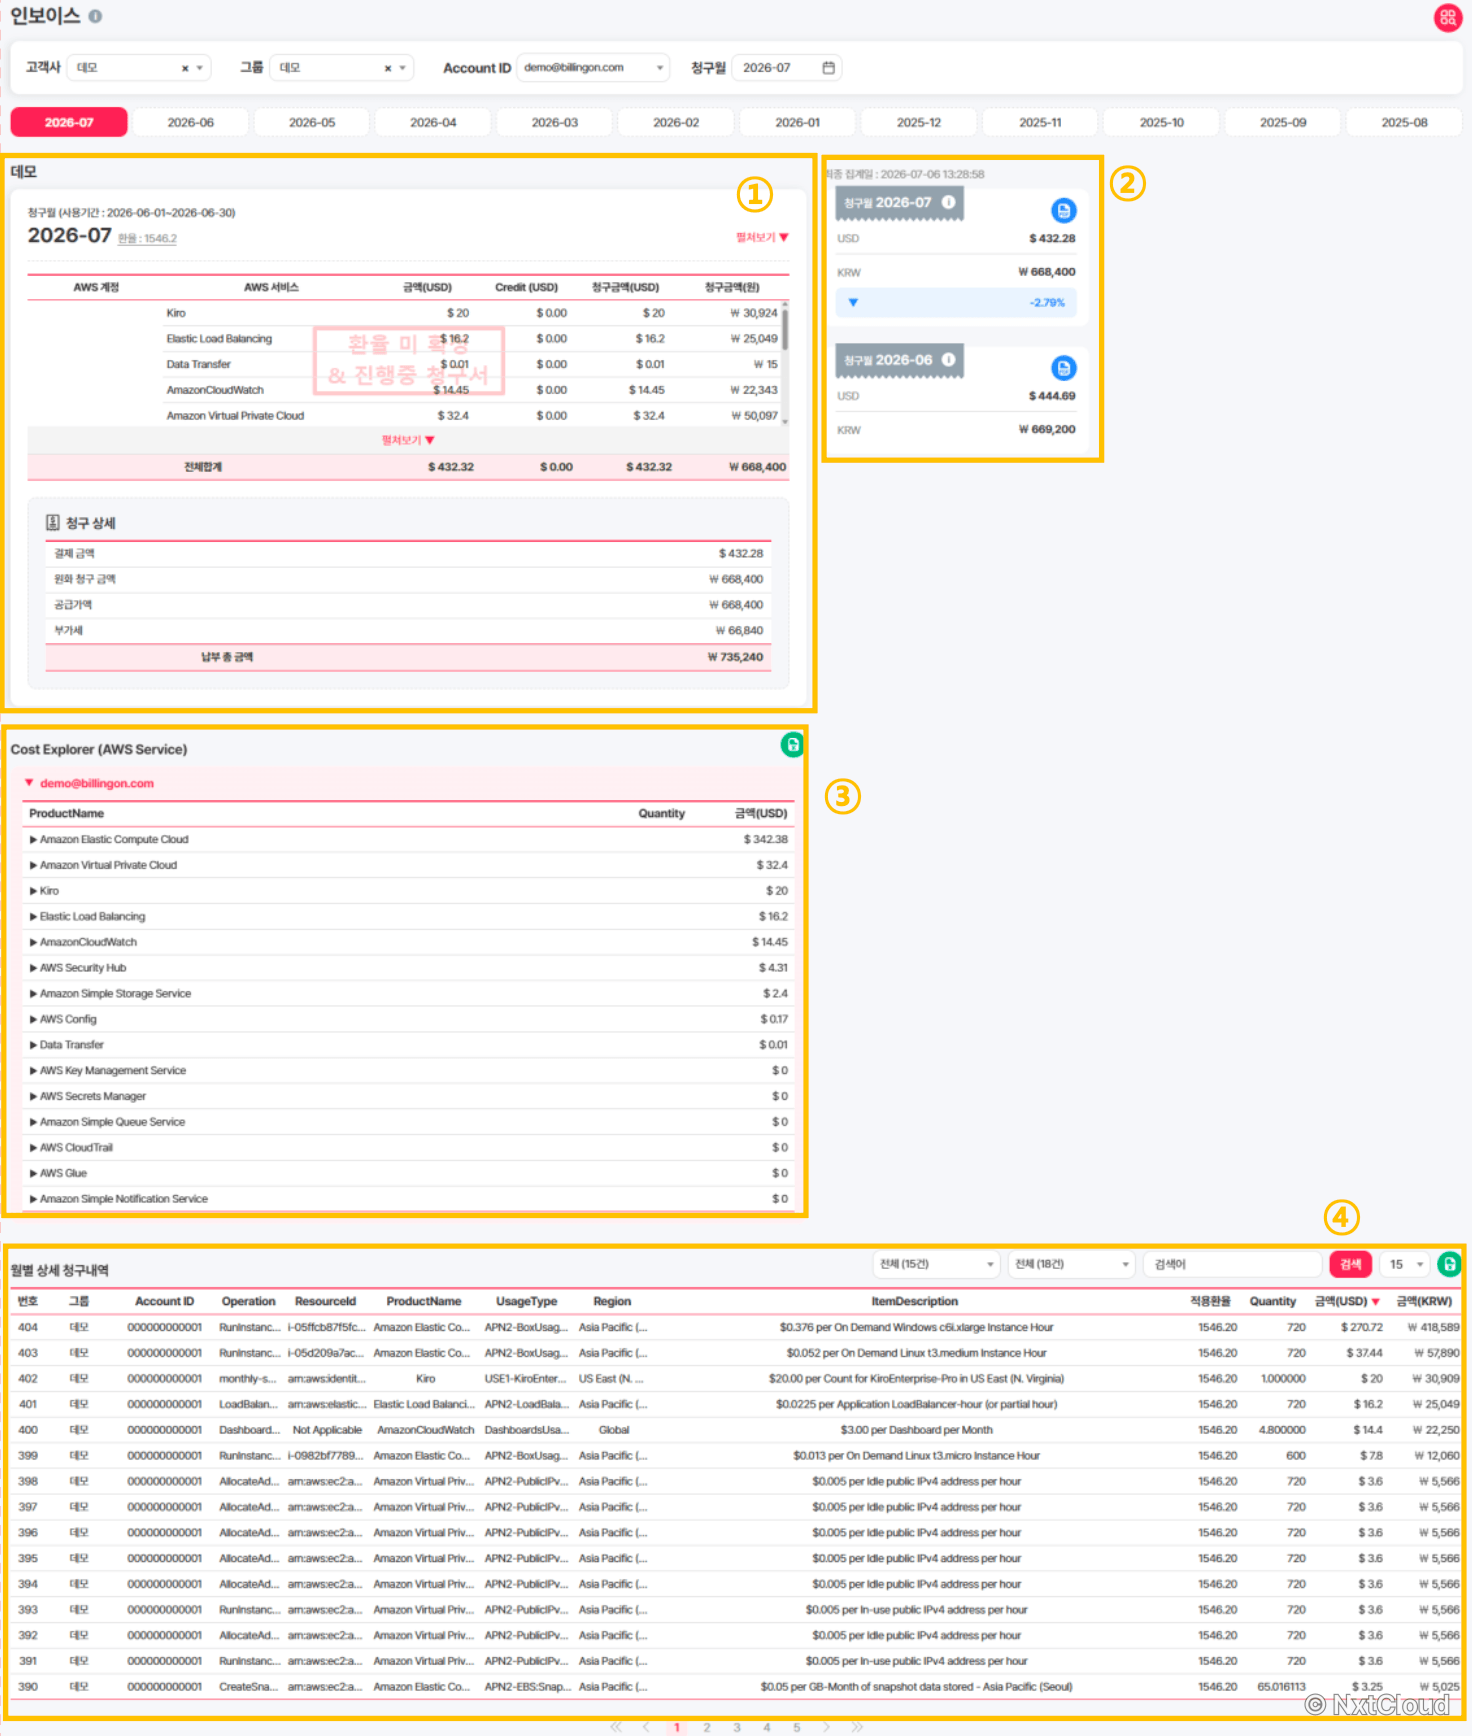
Task: Open the 그룹 dropdown
Action: 341,68
